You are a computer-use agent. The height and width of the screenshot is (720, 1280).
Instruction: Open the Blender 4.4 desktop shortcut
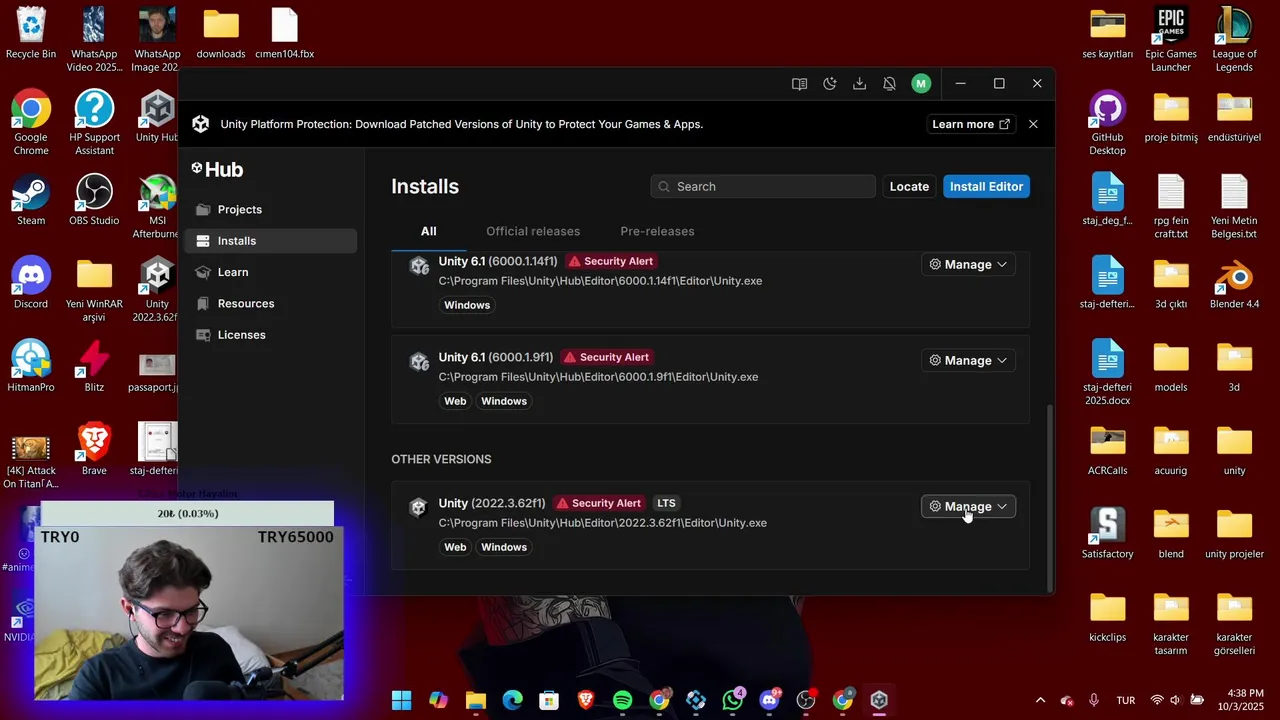click(1235, 283)
